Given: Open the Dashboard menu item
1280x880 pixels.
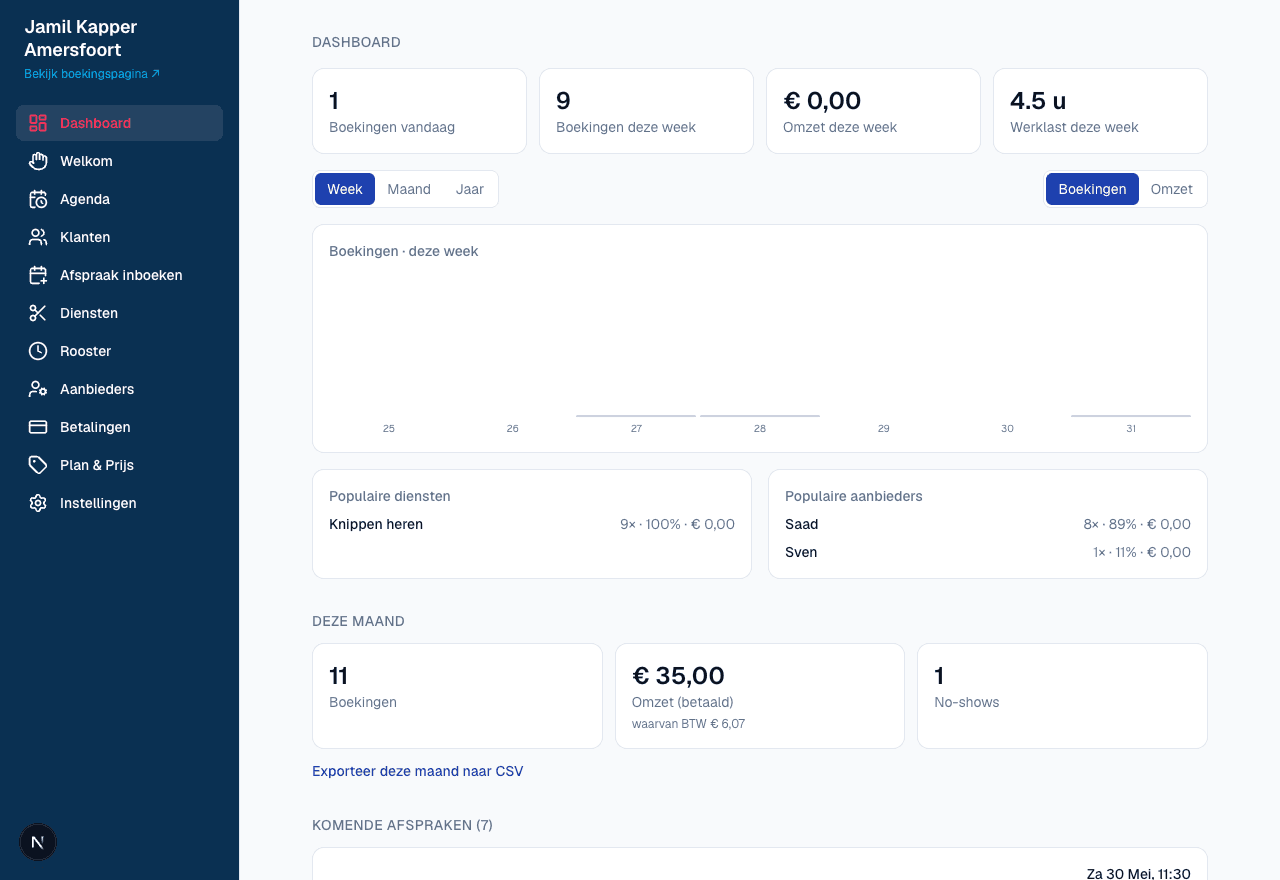Looking at the screenshot, I should click(119, 123).
